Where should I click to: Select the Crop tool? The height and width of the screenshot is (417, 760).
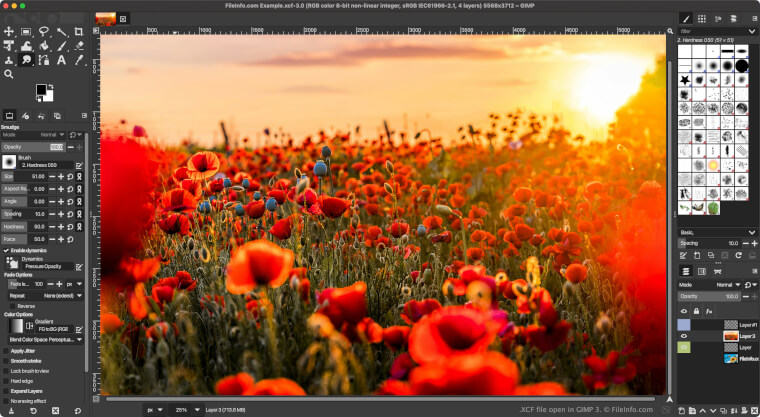tap(78, 32)
